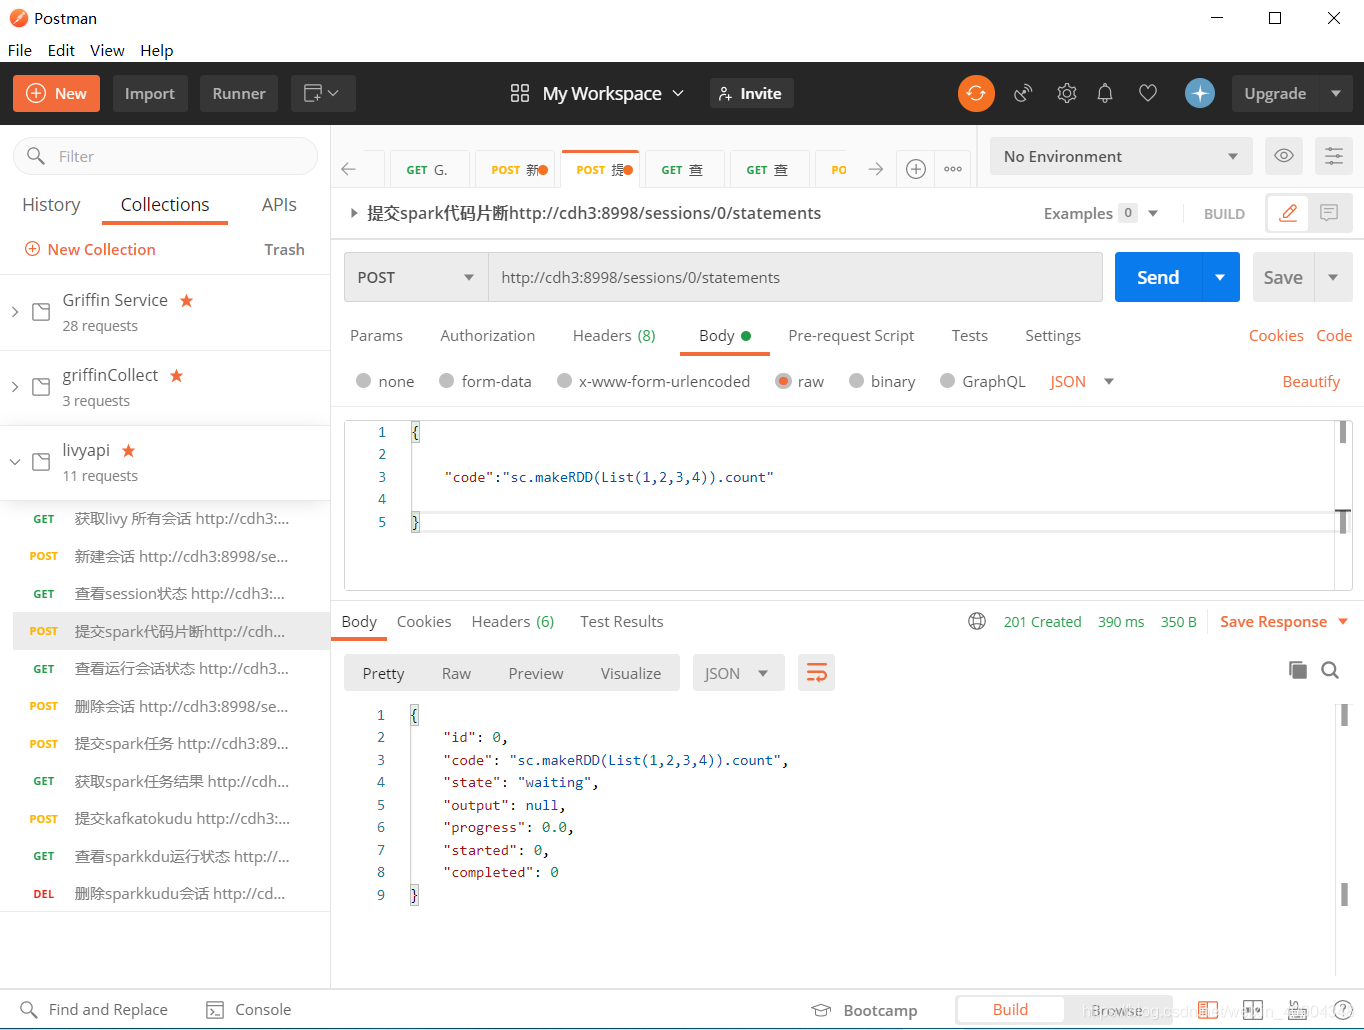This screenshot has height=1030, width=1364.
Task: Open the manage environments sliders icon
Action: coord(1334,156)
